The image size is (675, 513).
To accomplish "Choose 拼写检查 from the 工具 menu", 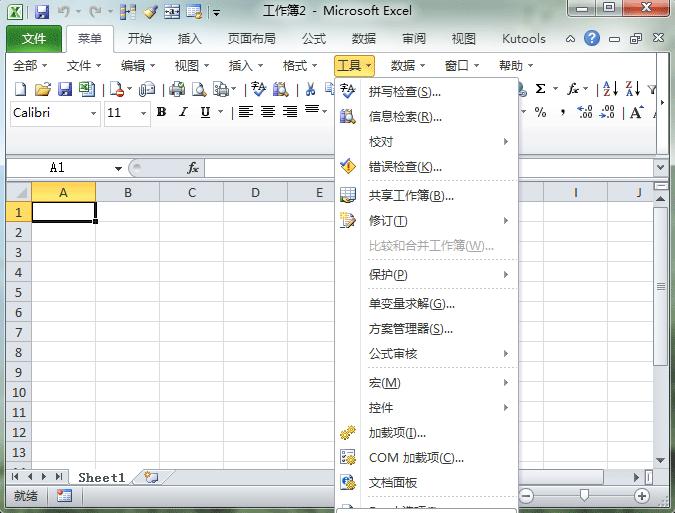I will [405, 92].
